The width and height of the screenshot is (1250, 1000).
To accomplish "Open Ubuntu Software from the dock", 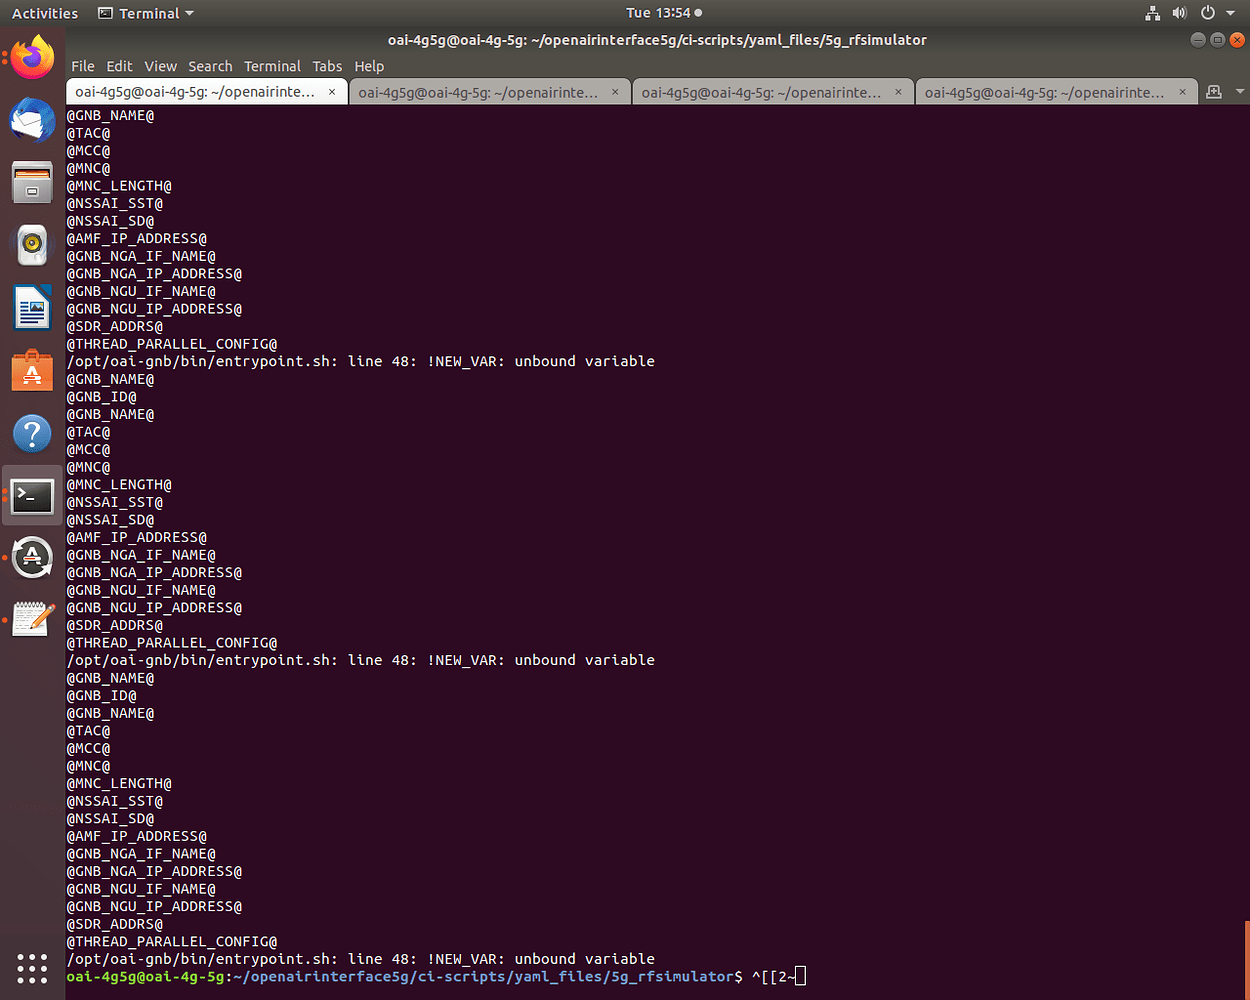I will click(x=32, y=370).
